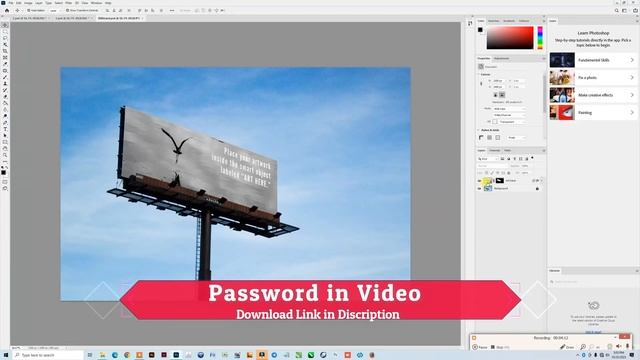Select the Horizontal Type tool
This screenshot has width=640, height=360.
[x=5, y=129]
